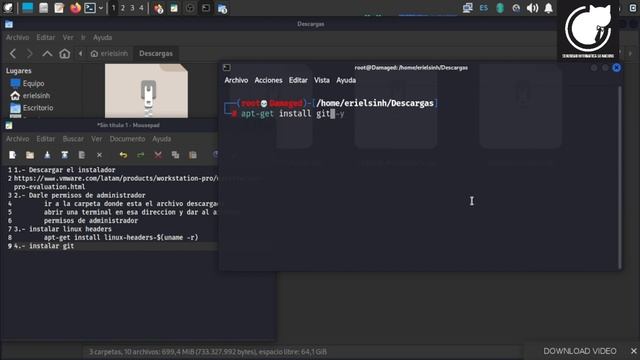This screenshot has width=640, height=360.
Task: Click Reload document icon in Mousepad toolbar
Action: point(82,155)
